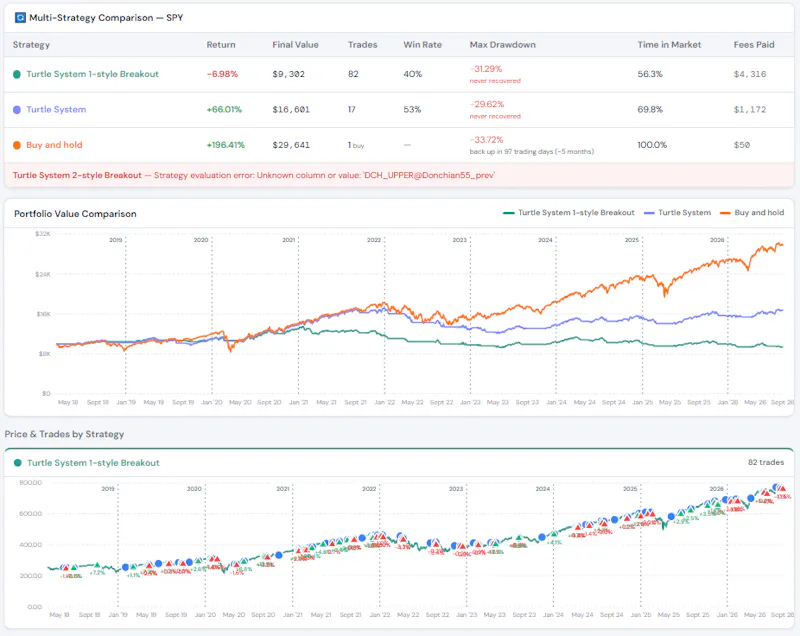Click the green dot in the price chart card header

(x=18, y=463)
